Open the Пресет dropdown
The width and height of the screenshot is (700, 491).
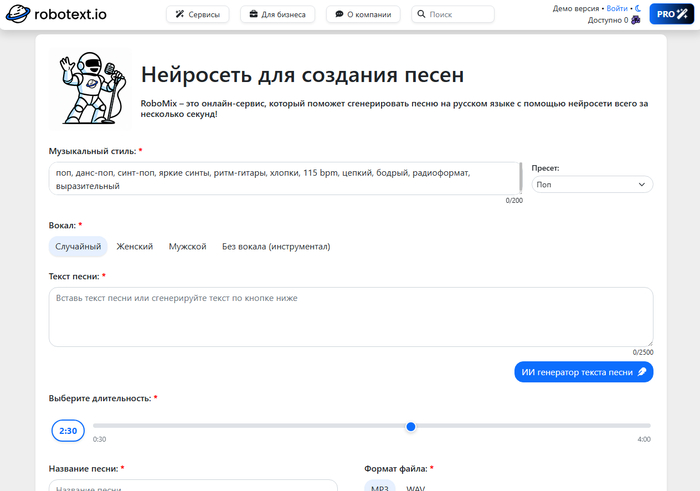pyautogui.click(x=592, y=184)
